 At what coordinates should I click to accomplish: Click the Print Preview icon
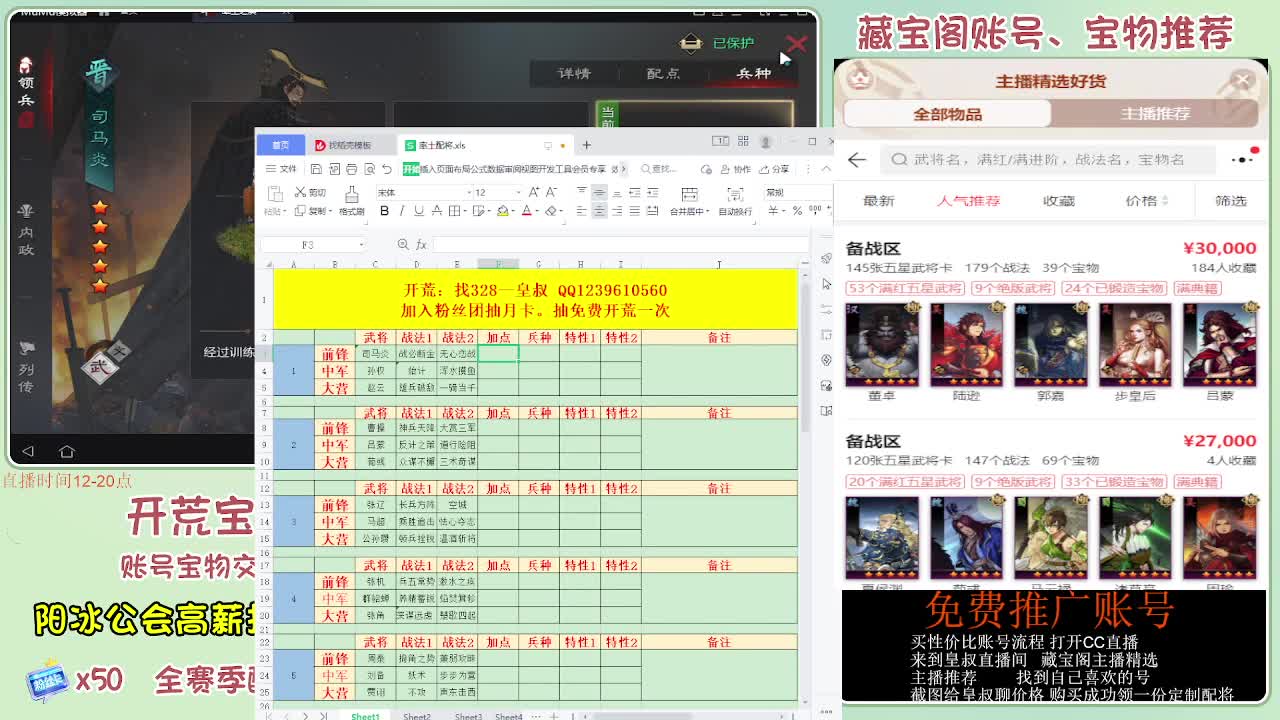(x=370, y=169)
